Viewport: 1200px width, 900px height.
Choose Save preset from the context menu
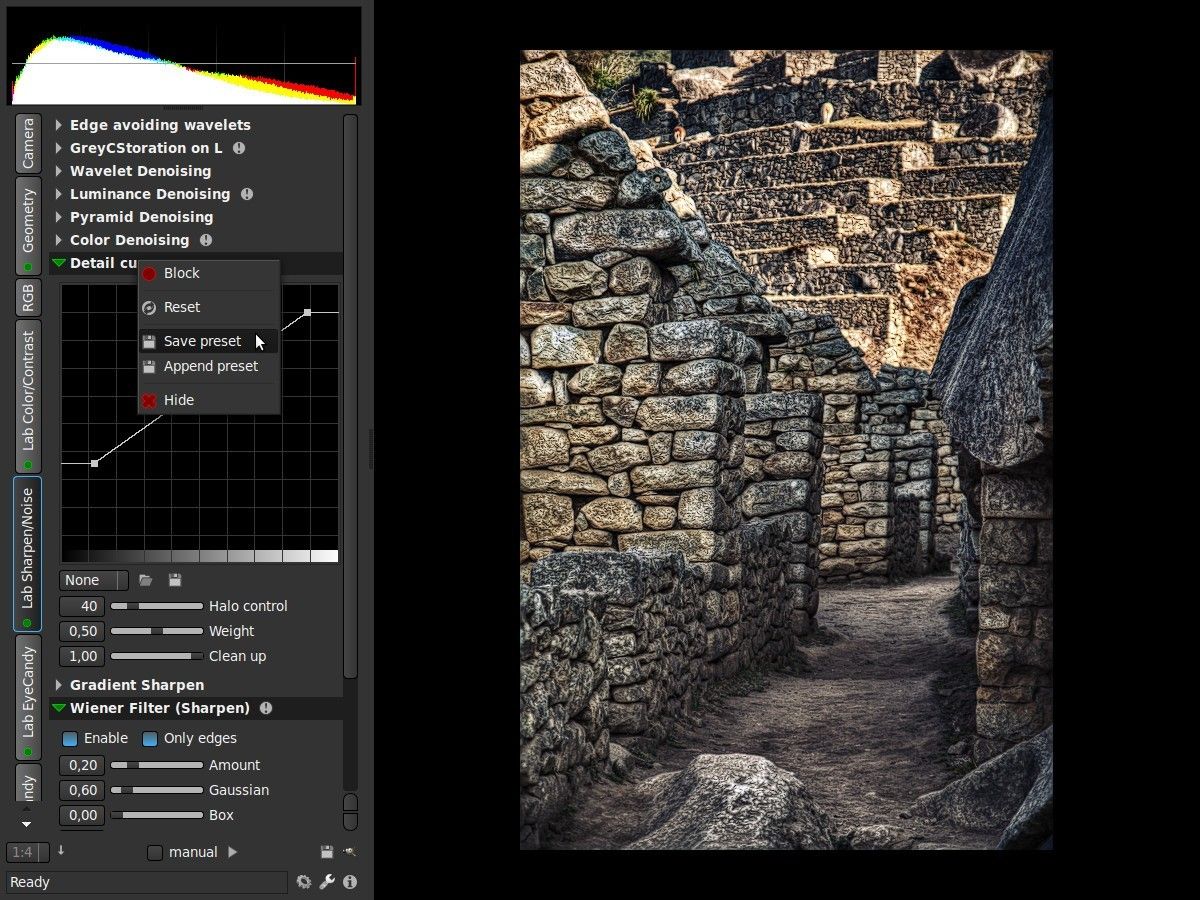click(202, 340)
